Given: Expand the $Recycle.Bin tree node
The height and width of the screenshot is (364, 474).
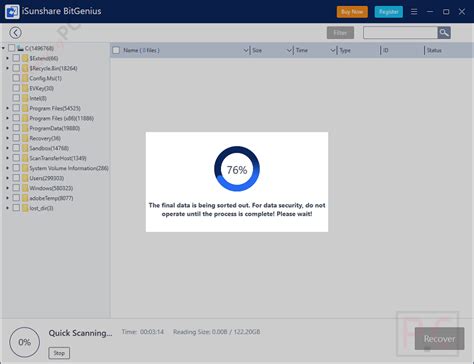Looking at the screenshot, I should [x=7, y=68].
